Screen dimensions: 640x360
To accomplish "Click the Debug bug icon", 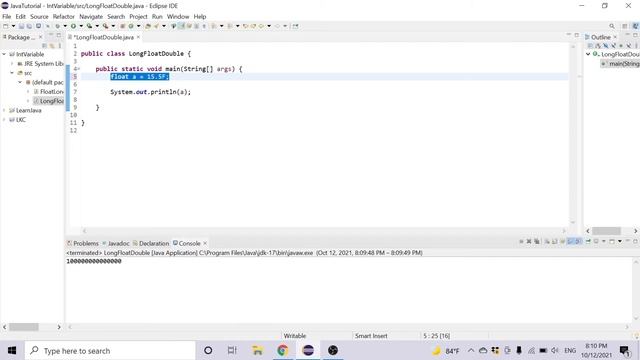I will pyautogui.click(x=58, y=26).
